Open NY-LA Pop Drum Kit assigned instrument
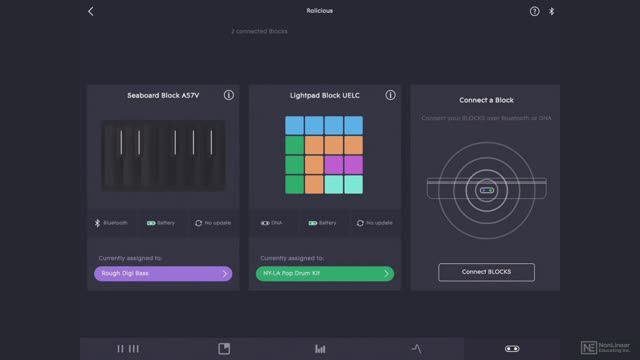This screenshot has width=640, height=360. pyautogui.click(x=325, y=273)
